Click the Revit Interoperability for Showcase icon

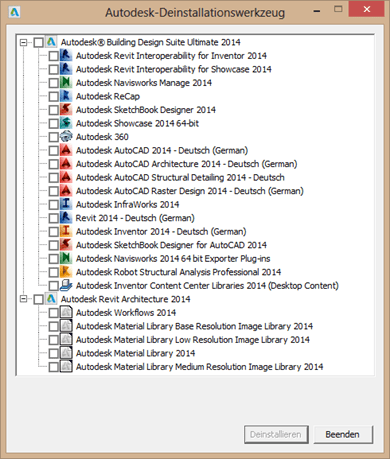(x=66, y=69)
